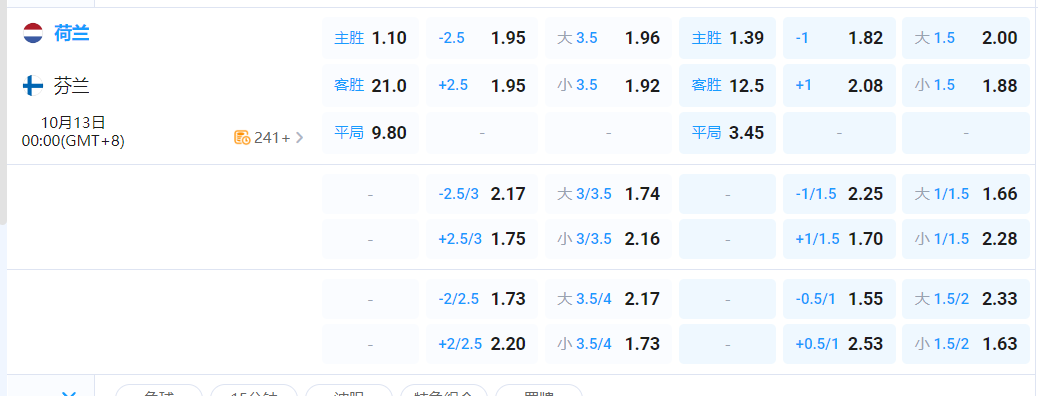The height and width of the screenshot is (396, 1038).
Task: Select handicap -2.5 at 1.95
Action: [483, 38]
